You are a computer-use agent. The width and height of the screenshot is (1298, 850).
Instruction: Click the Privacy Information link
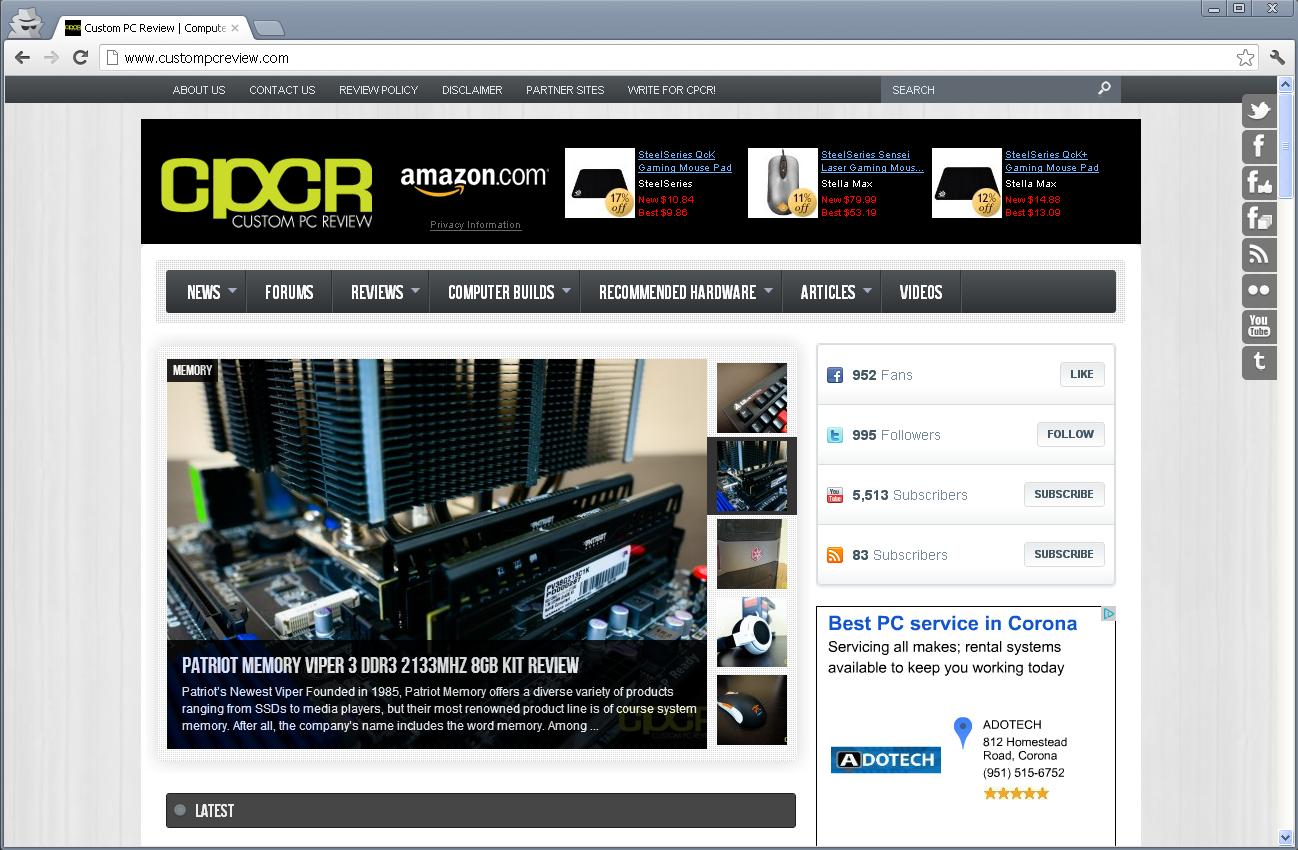click(475, 225)
